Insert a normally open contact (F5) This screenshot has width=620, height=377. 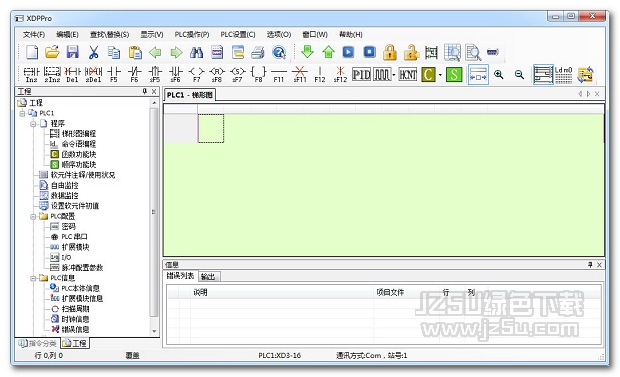(x=114, y=74)
